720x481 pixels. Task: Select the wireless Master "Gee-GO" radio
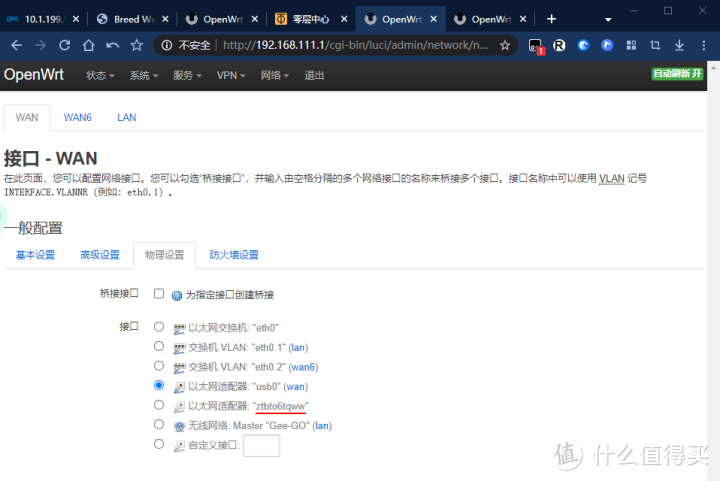[x=159, y=424]
